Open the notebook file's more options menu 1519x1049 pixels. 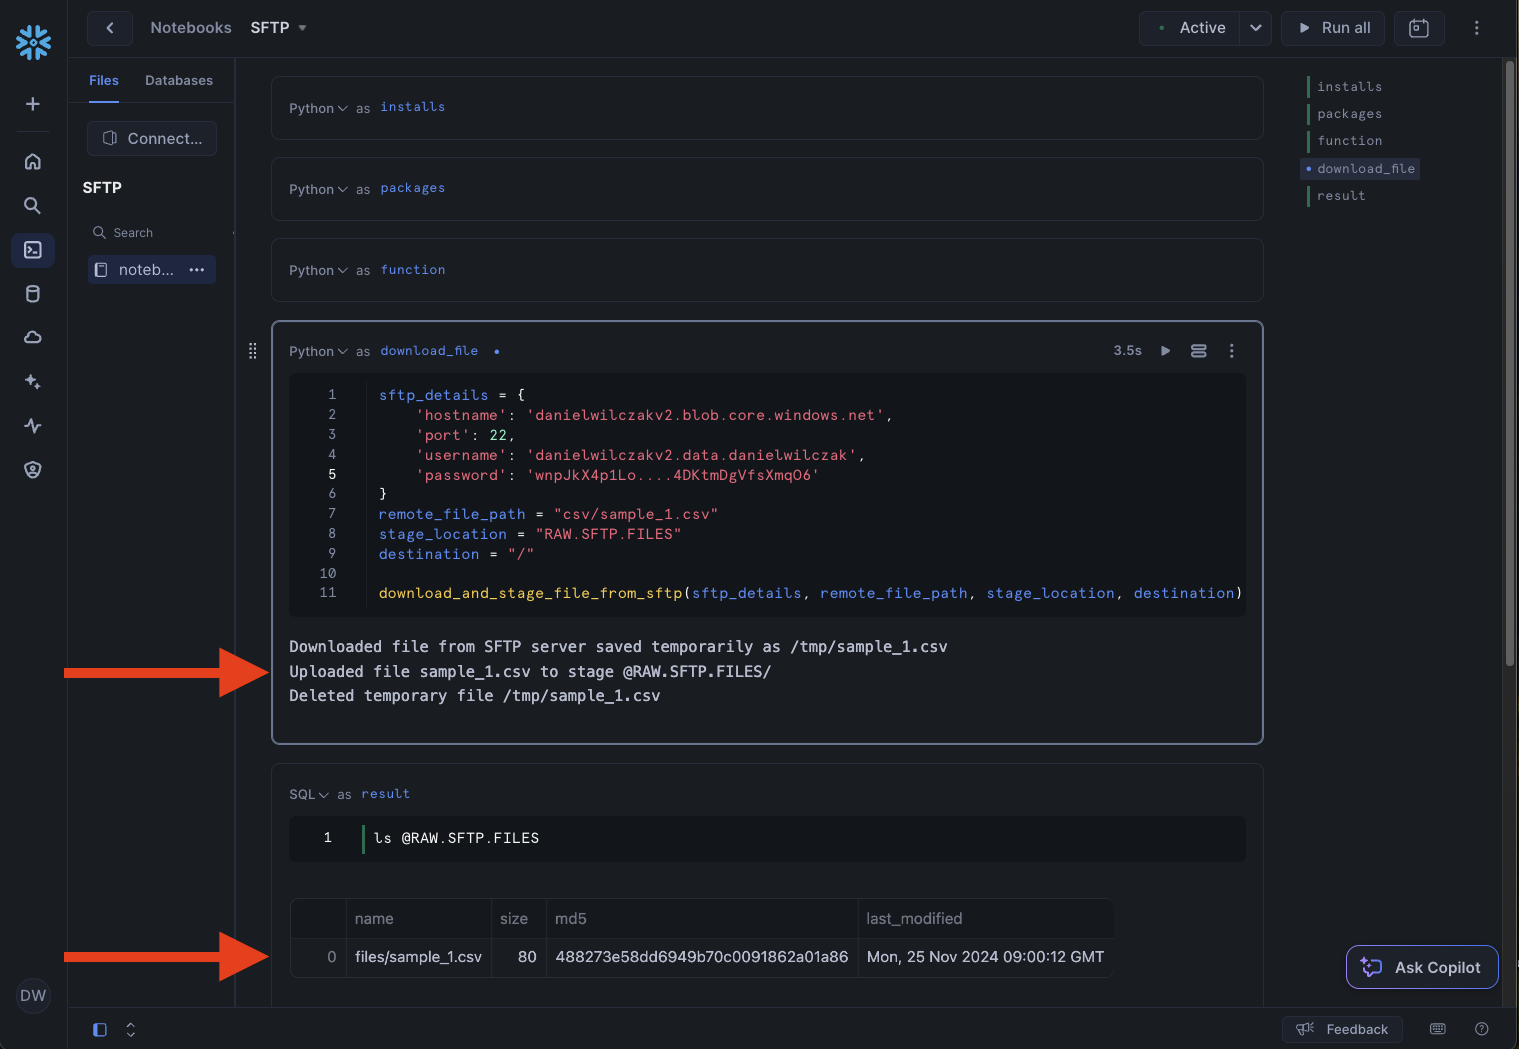[x=197, y=270]
